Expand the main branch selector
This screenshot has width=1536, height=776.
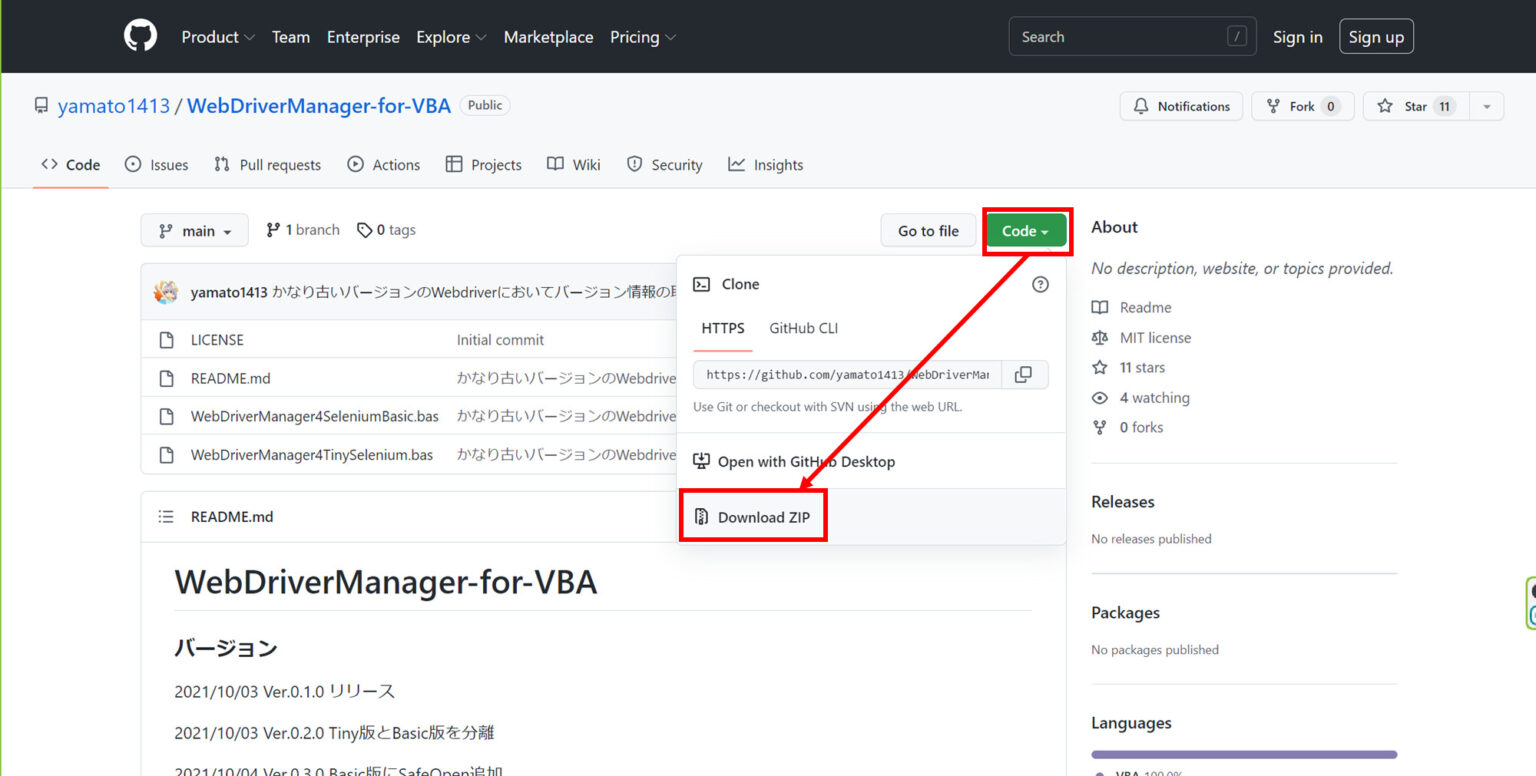pyautogui.click(x=194, y=231)
